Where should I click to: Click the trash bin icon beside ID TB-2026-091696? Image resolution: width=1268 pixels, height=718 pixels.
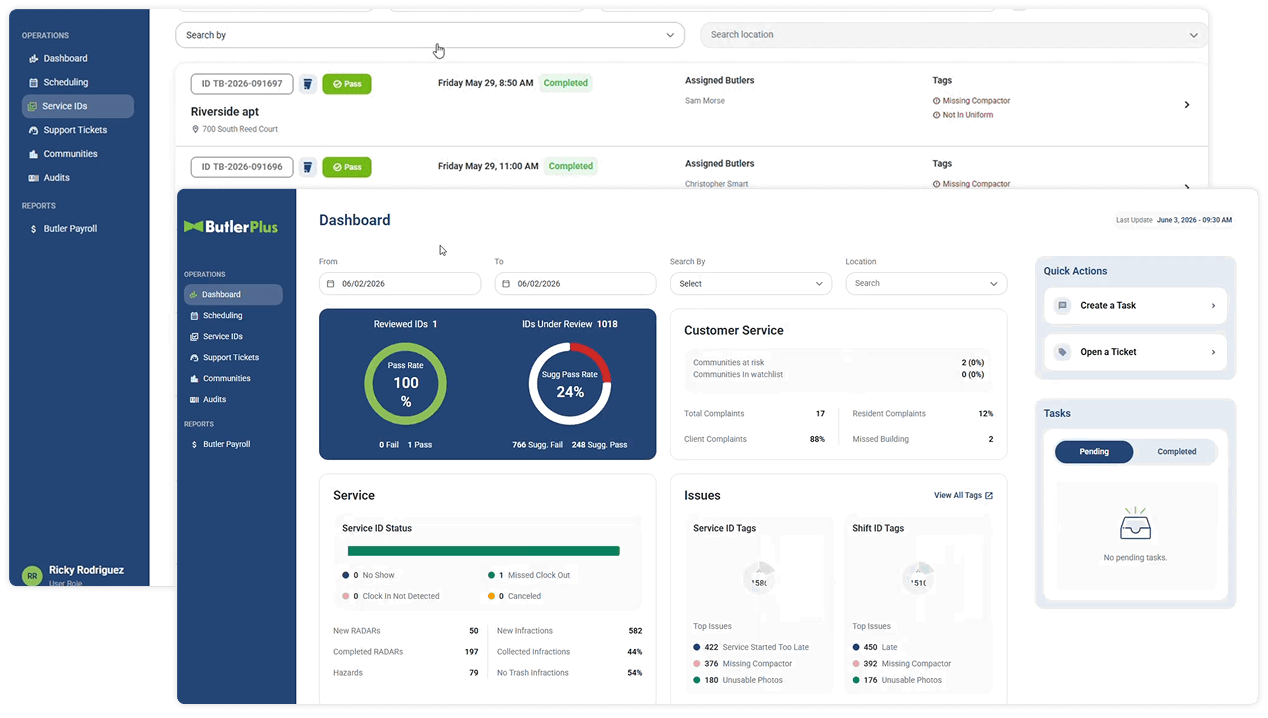pos(308,167)
